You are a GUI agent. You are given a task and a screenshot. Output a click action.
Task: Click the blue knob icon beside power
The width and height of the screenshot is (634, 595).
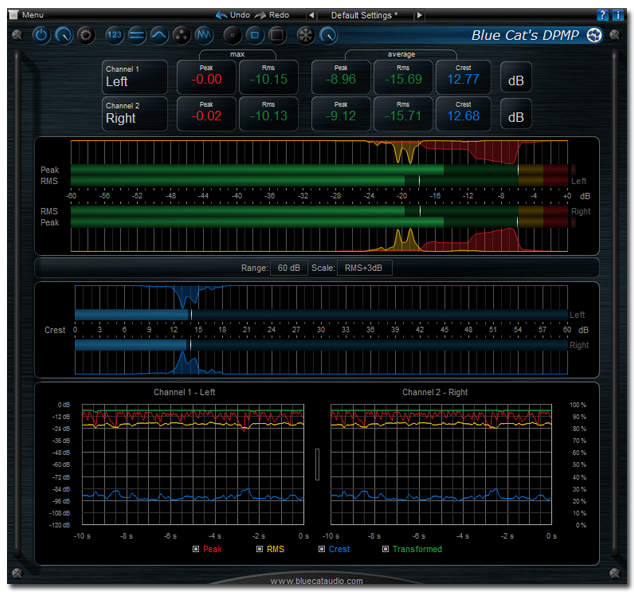point(63,36)
